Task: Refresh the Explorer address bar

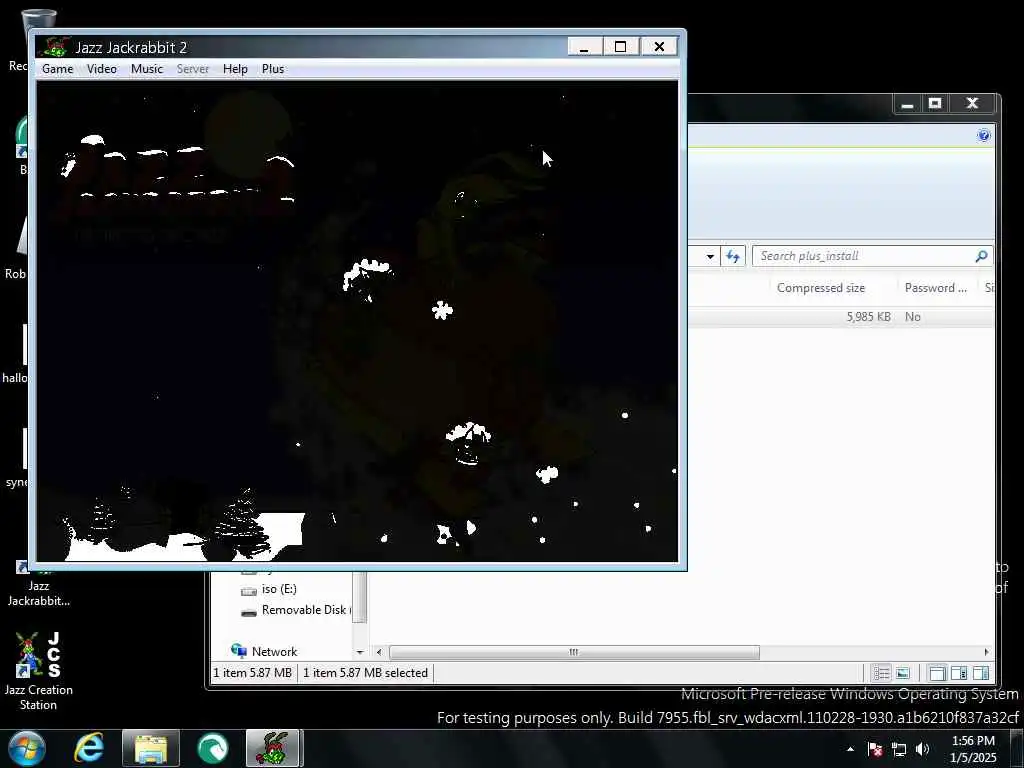Action: pos(733,256)
